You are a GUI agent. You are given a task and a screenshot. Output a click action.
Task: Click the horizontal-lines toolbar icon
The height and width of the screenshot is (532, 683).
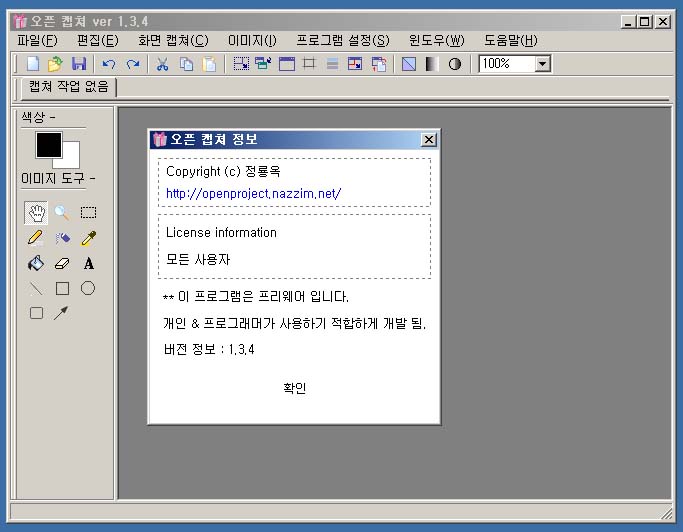point(332,64)
